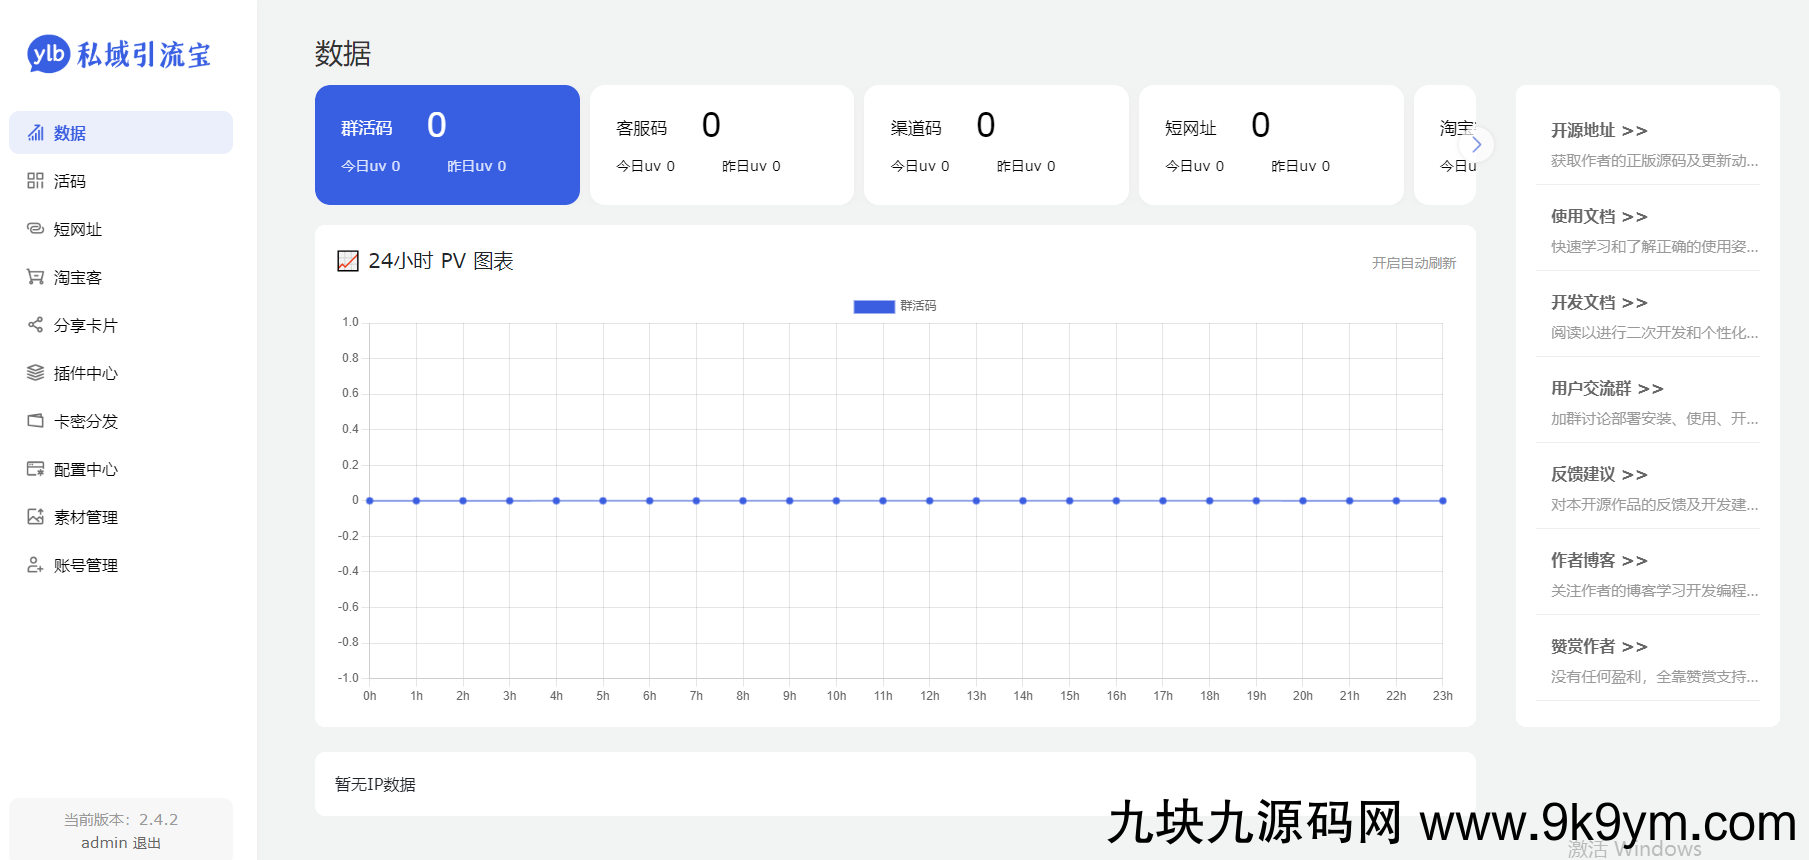Click the 插件中心 layers icon

[35, 373]
